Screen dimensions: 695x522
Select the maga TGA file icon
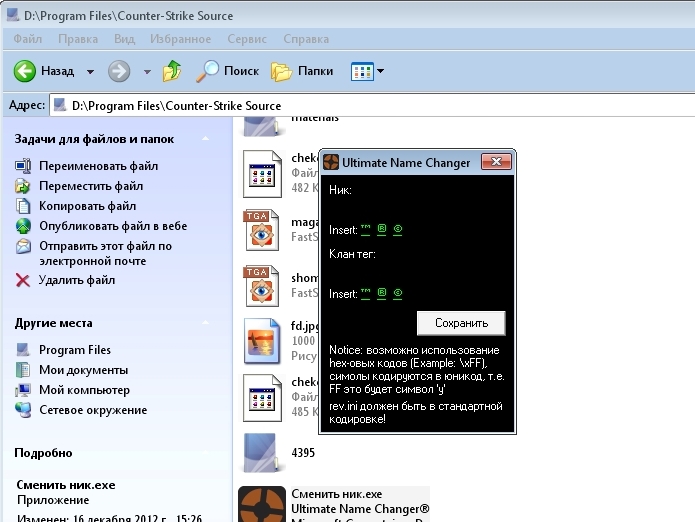262,230
